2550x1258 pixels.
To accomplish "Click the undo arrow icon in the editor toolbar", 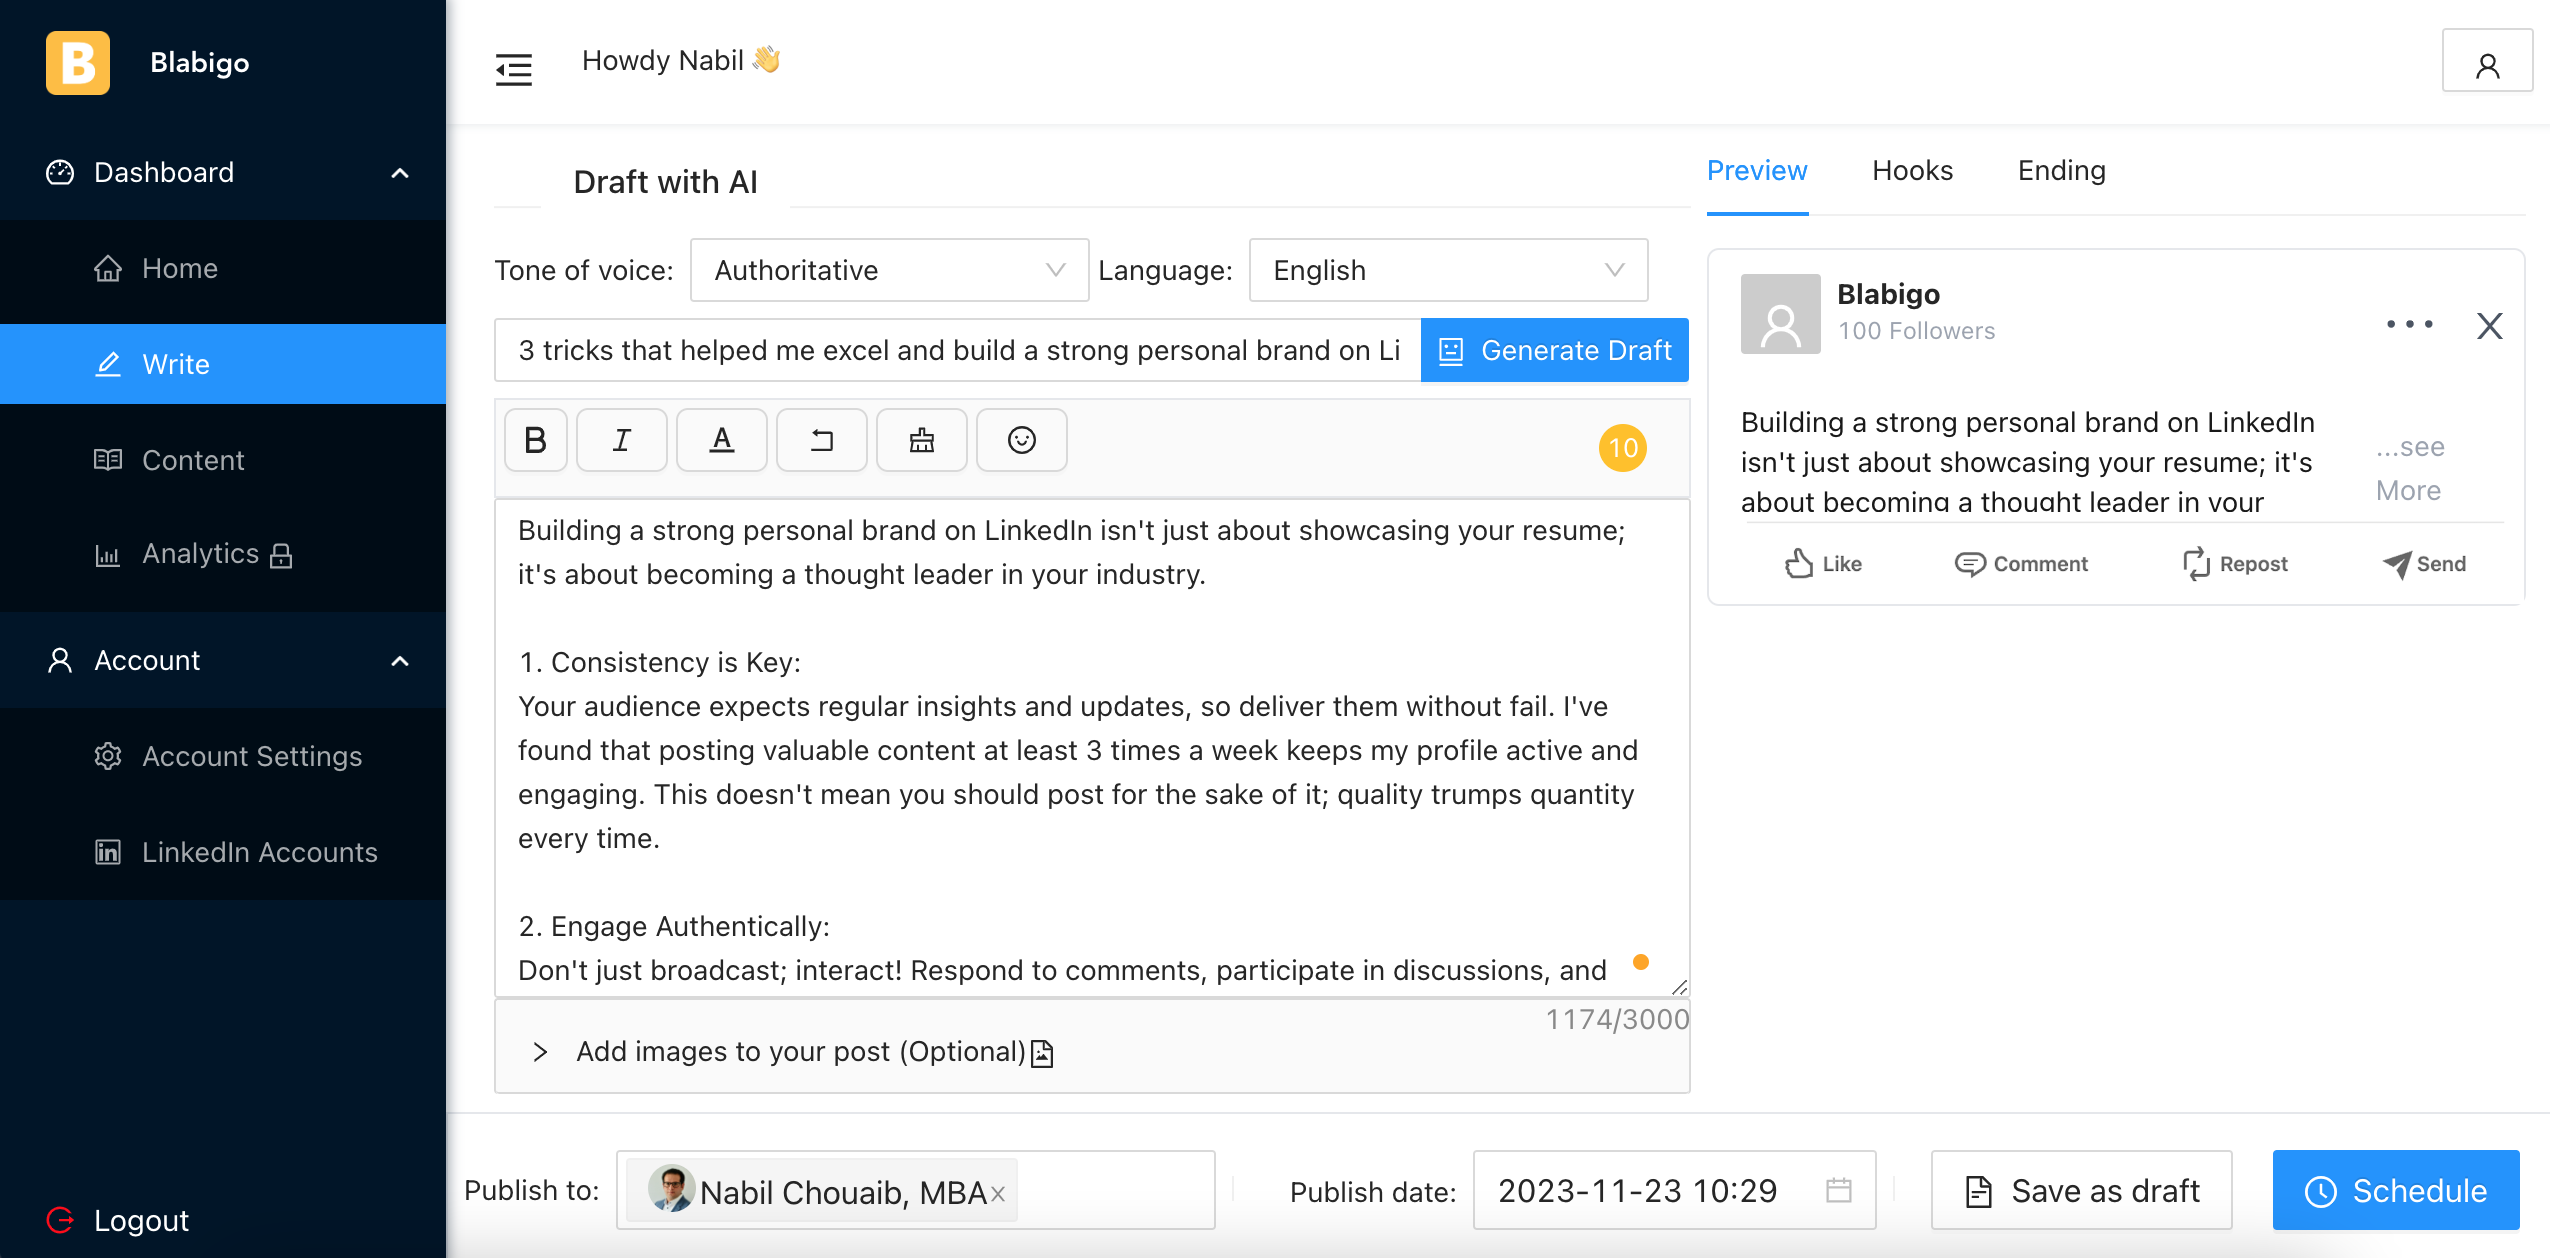I will coord(822,440).
